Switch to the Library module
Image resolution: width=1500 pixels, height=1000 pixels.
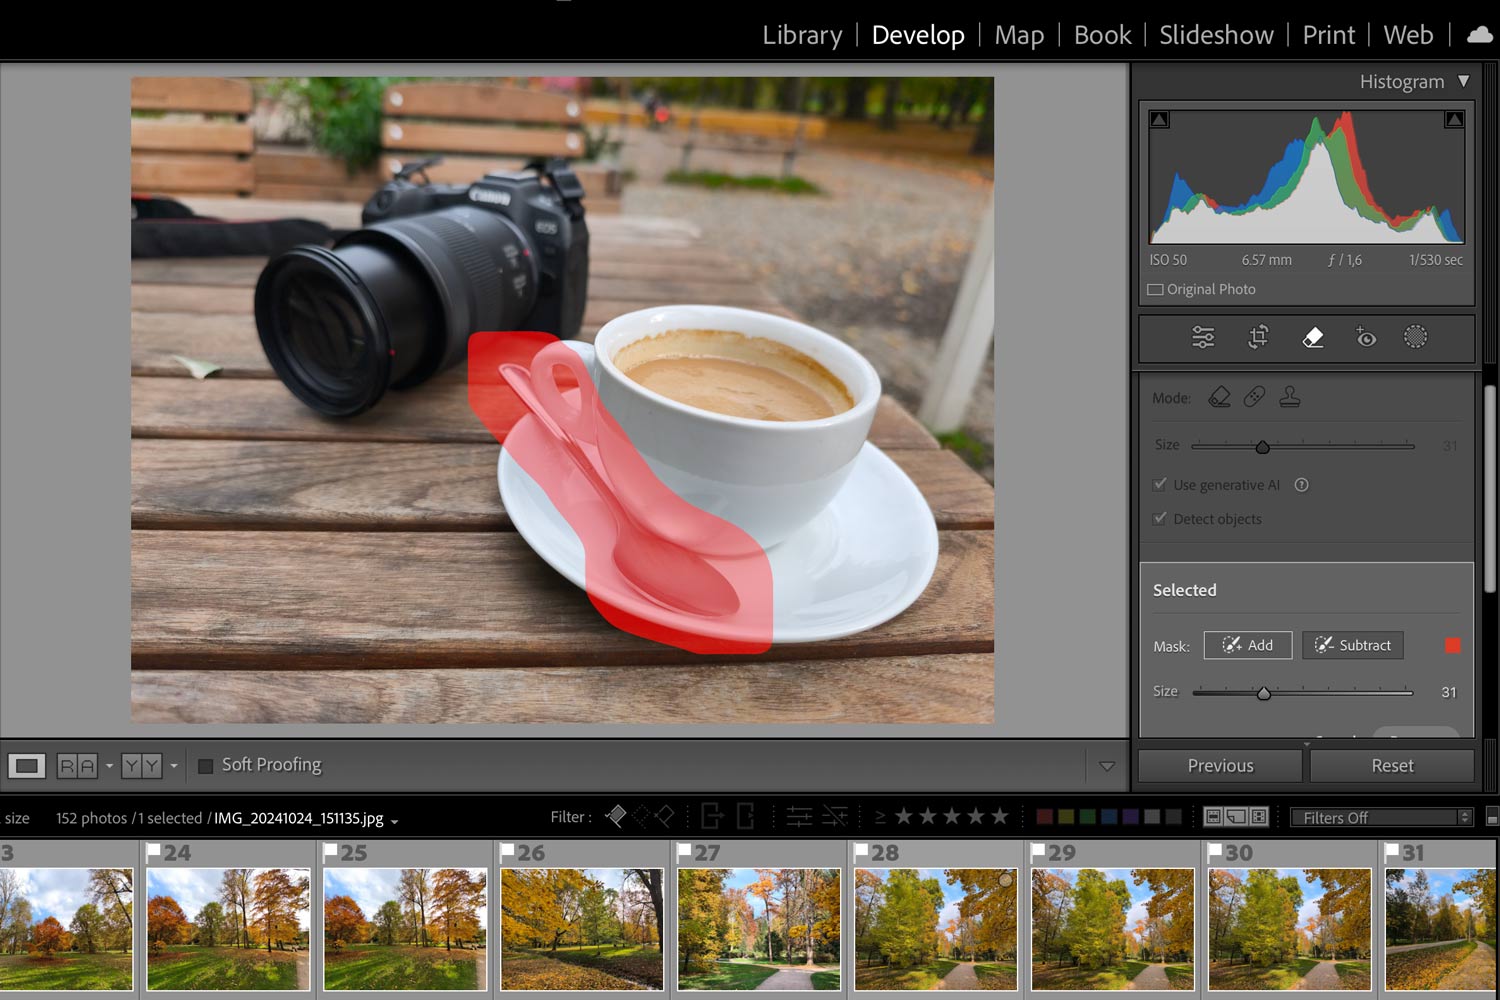click(x=802, y=35)
